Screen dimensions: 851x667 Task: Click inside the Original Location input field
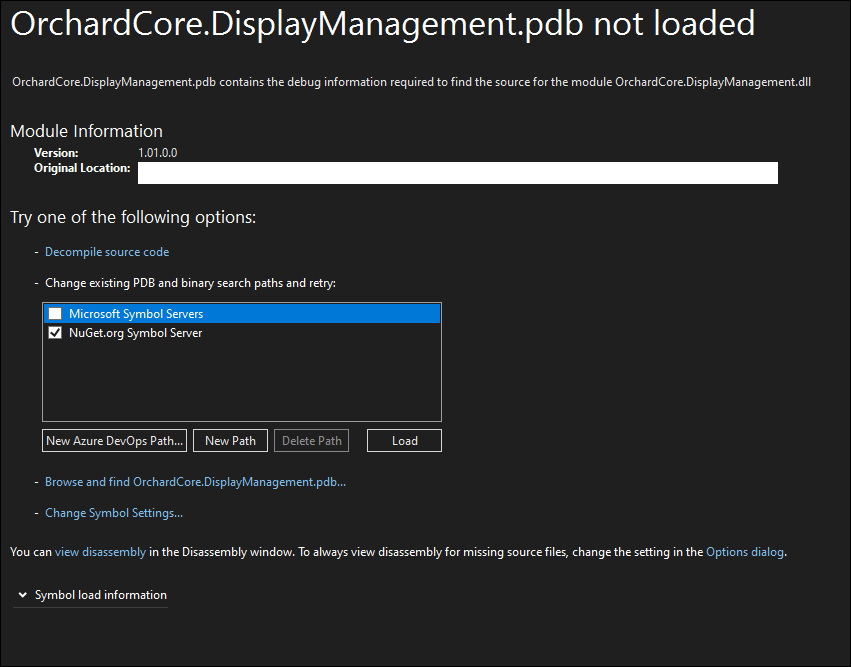coord(457,172)
